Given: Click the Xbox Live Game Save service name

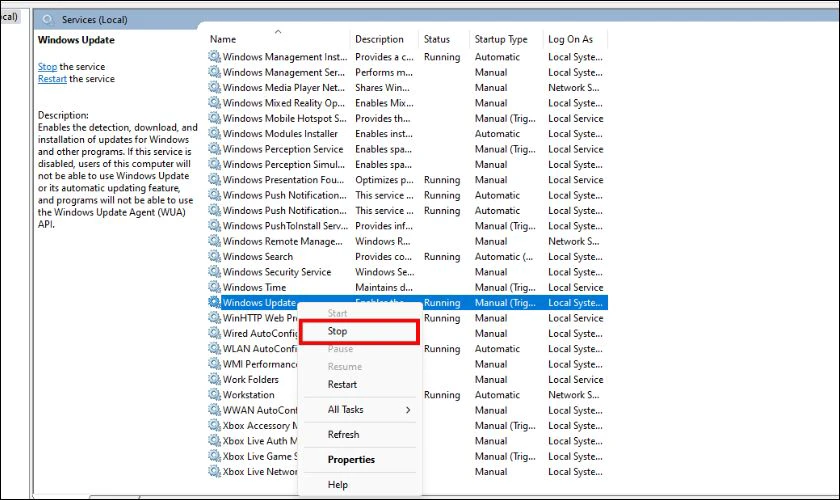Looking at the screenshot, I should (260, 457).
